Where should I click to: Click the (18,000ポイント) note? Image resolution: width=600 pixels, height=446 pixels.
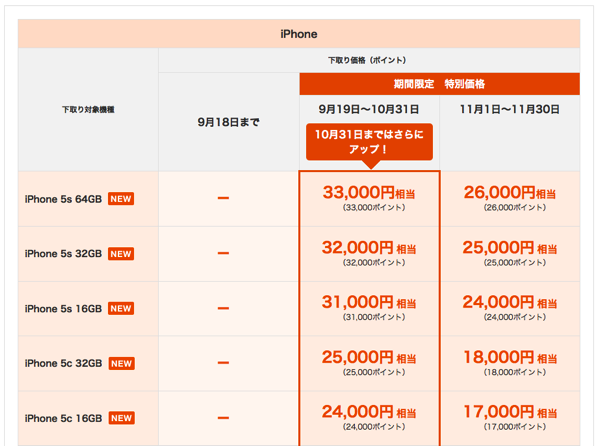(515, 372)
